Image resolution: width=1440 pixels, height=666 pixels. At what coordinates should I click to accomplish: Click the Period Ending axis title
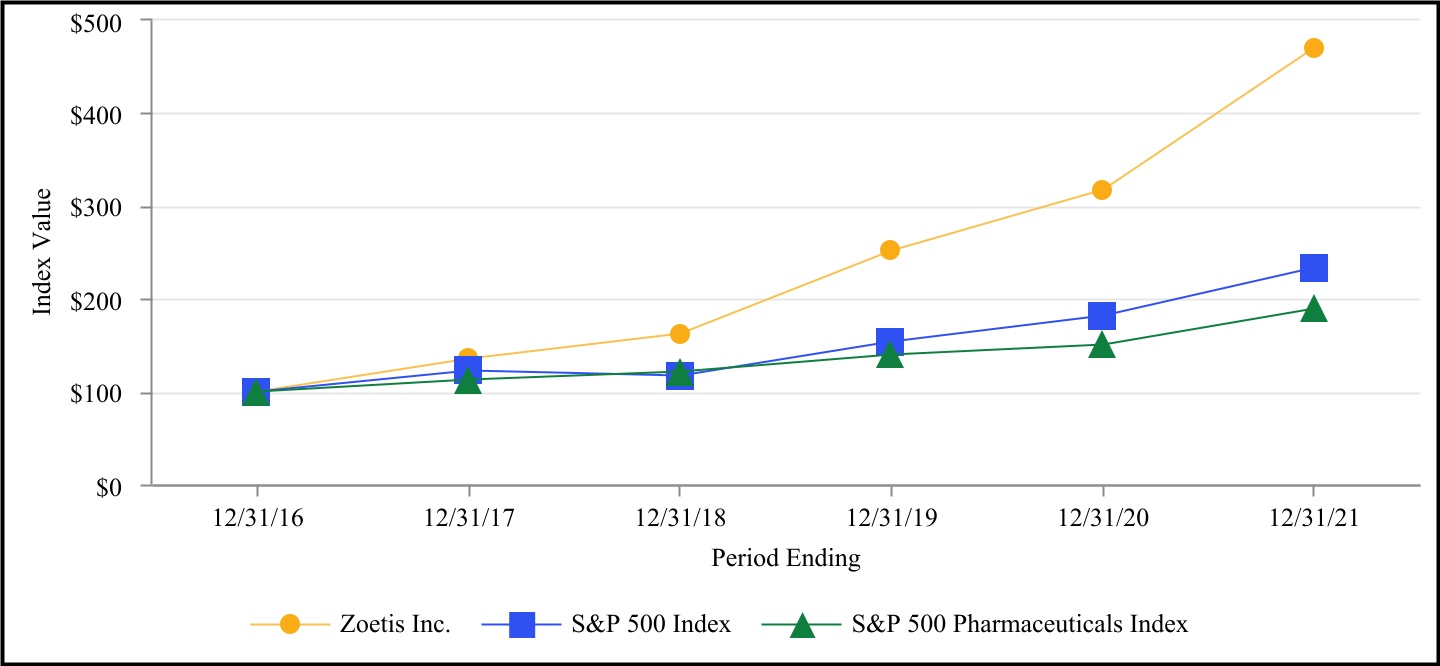tap(785, 558)
